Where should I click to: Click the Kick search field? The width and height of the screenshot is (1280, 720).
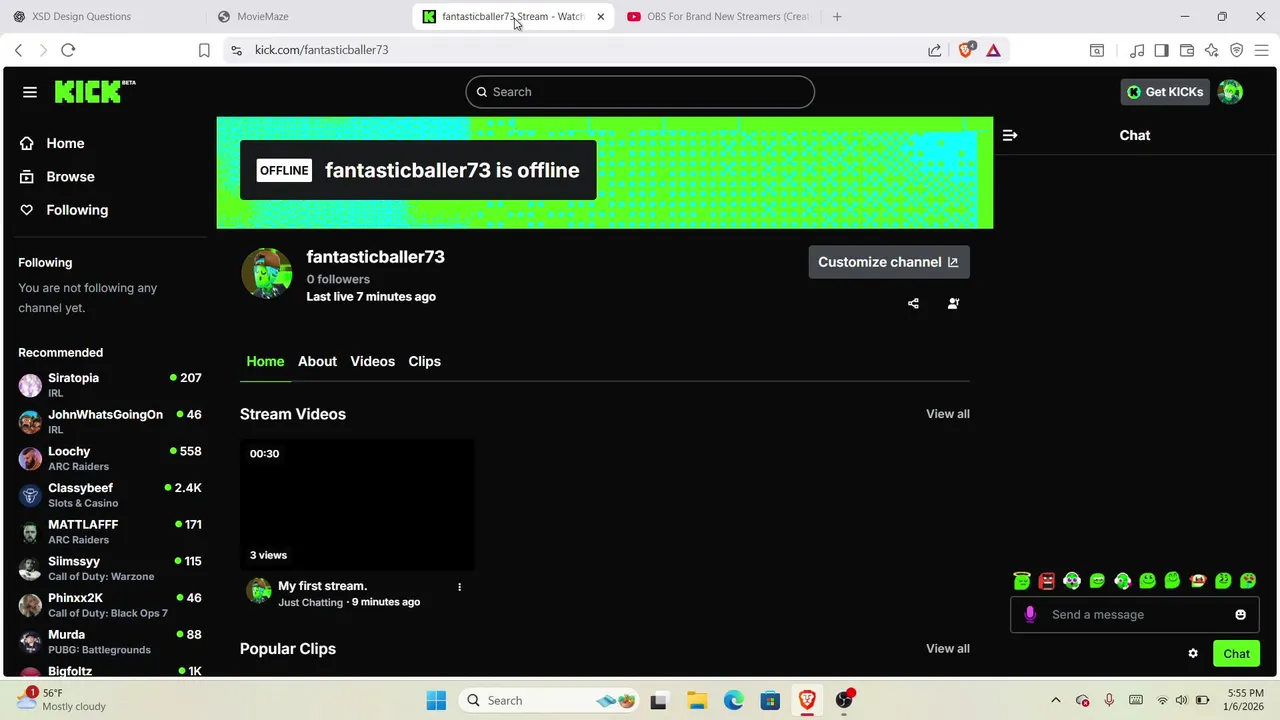pos(640,92)
